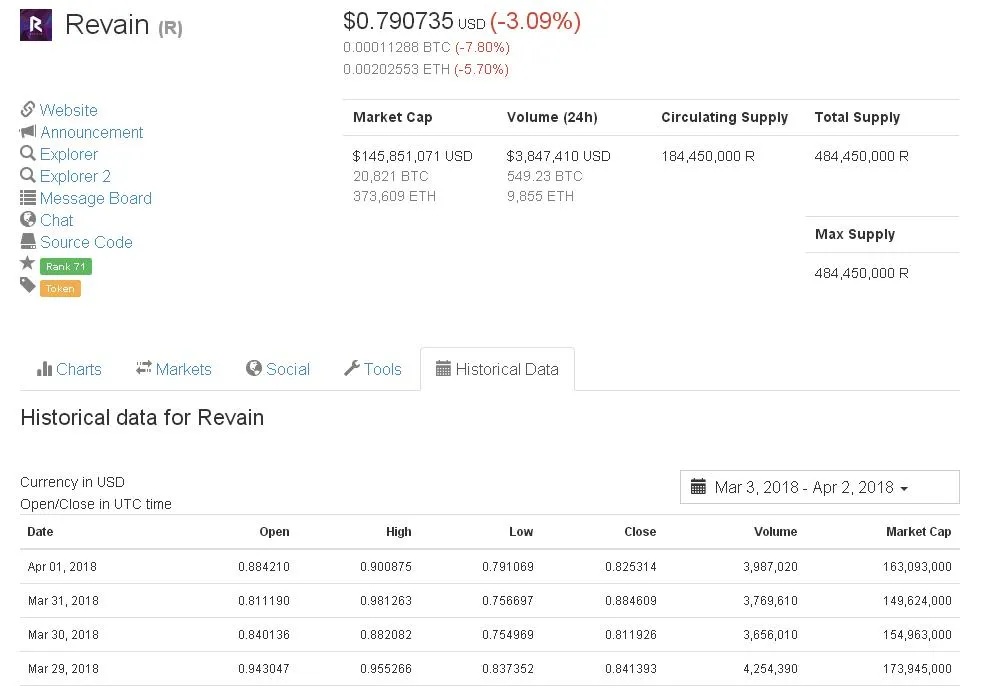Screen dimensions: 997x687
Task: Click the Mar 31 high value 0.981263
Action: point(386,601)
